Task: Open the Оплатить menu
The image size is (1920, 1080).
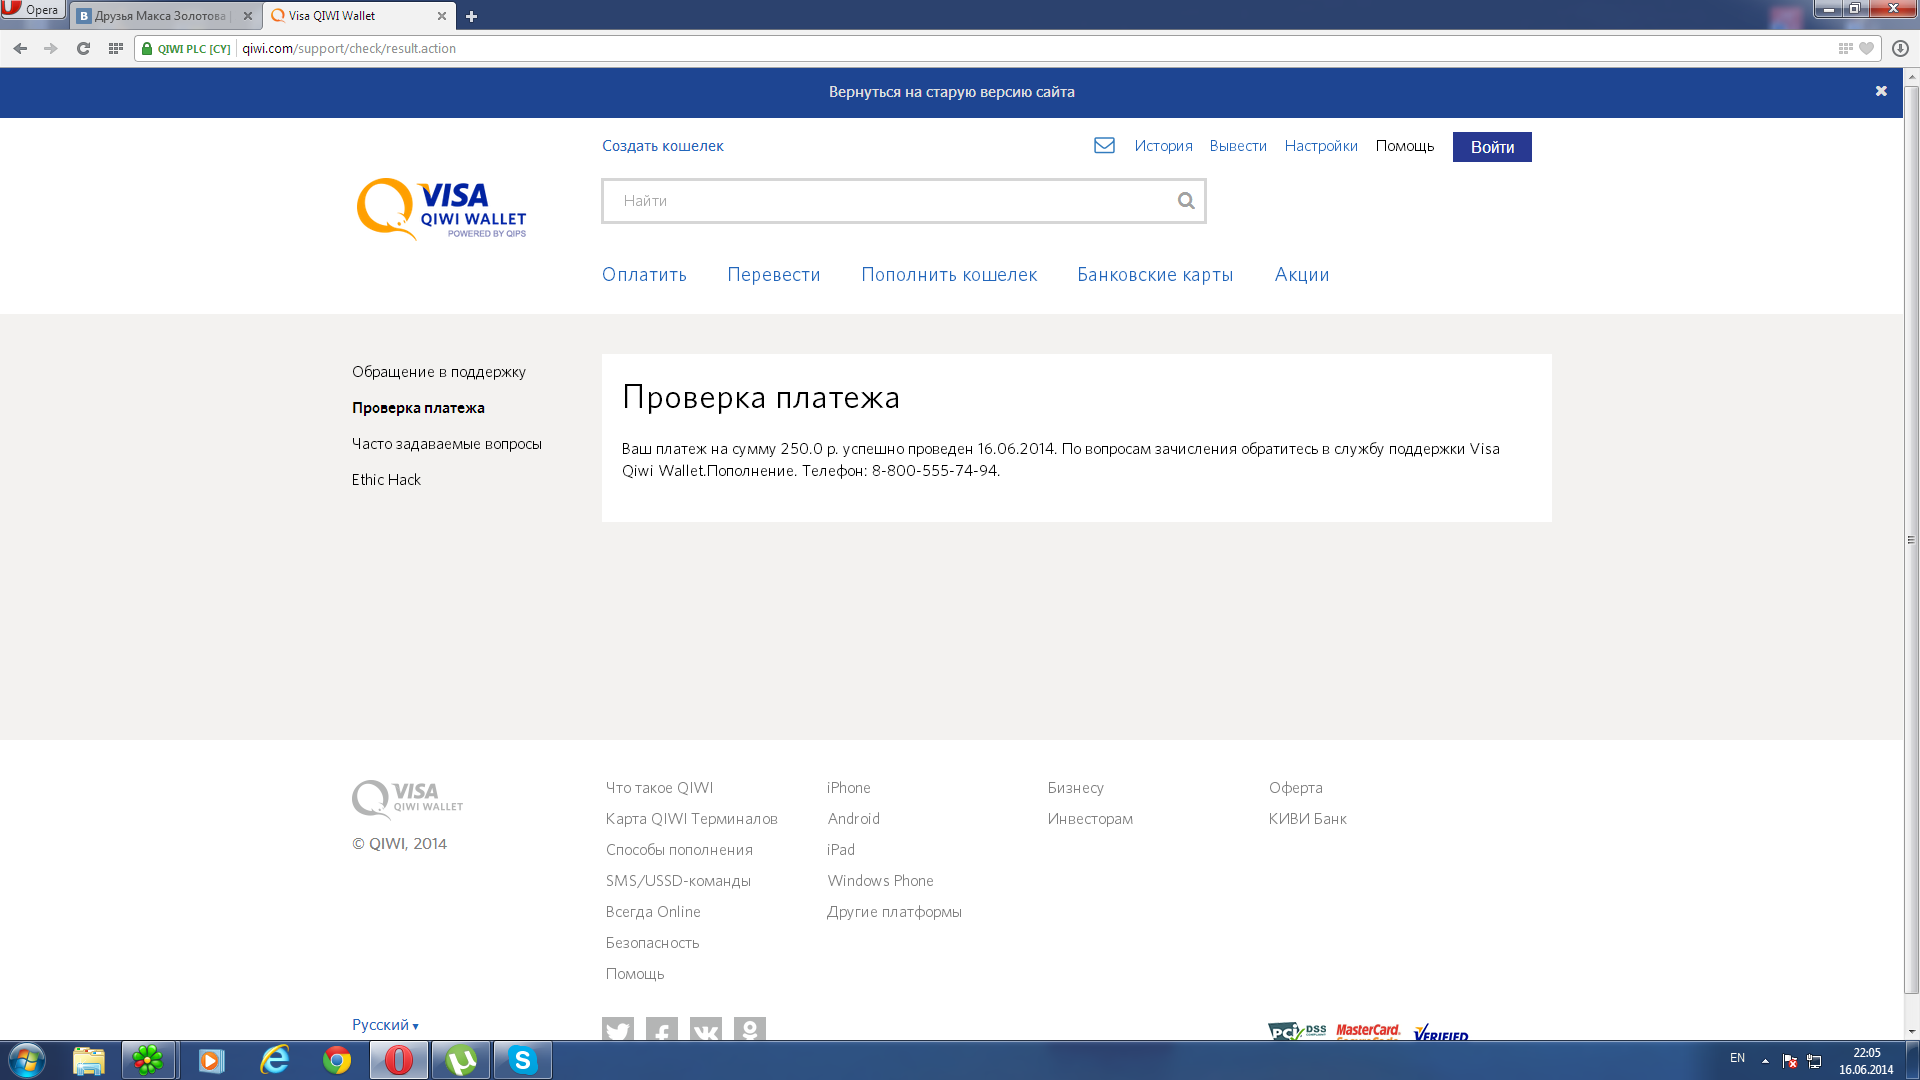Action: coord(644,275)
